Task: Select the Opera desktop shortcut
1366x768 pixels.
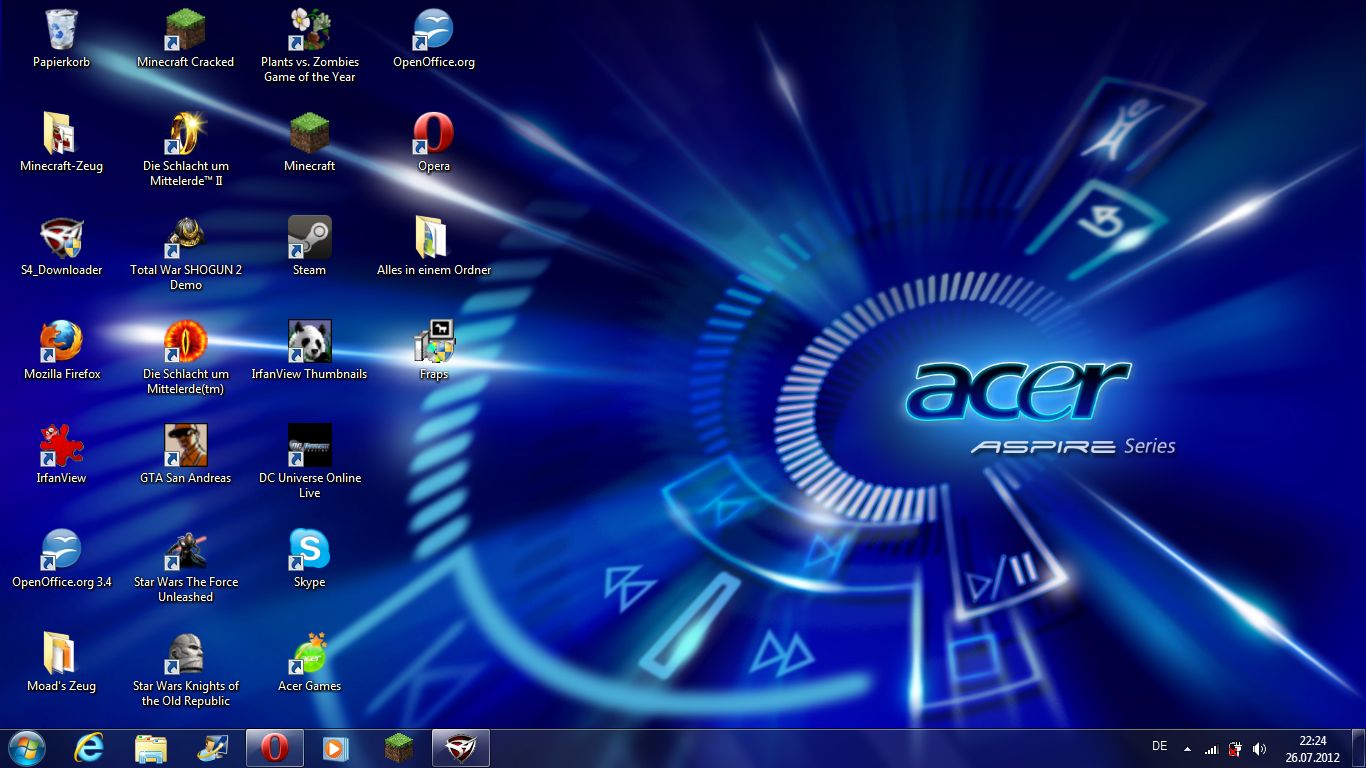Action: pyautogui.click(x=433, y=134)
